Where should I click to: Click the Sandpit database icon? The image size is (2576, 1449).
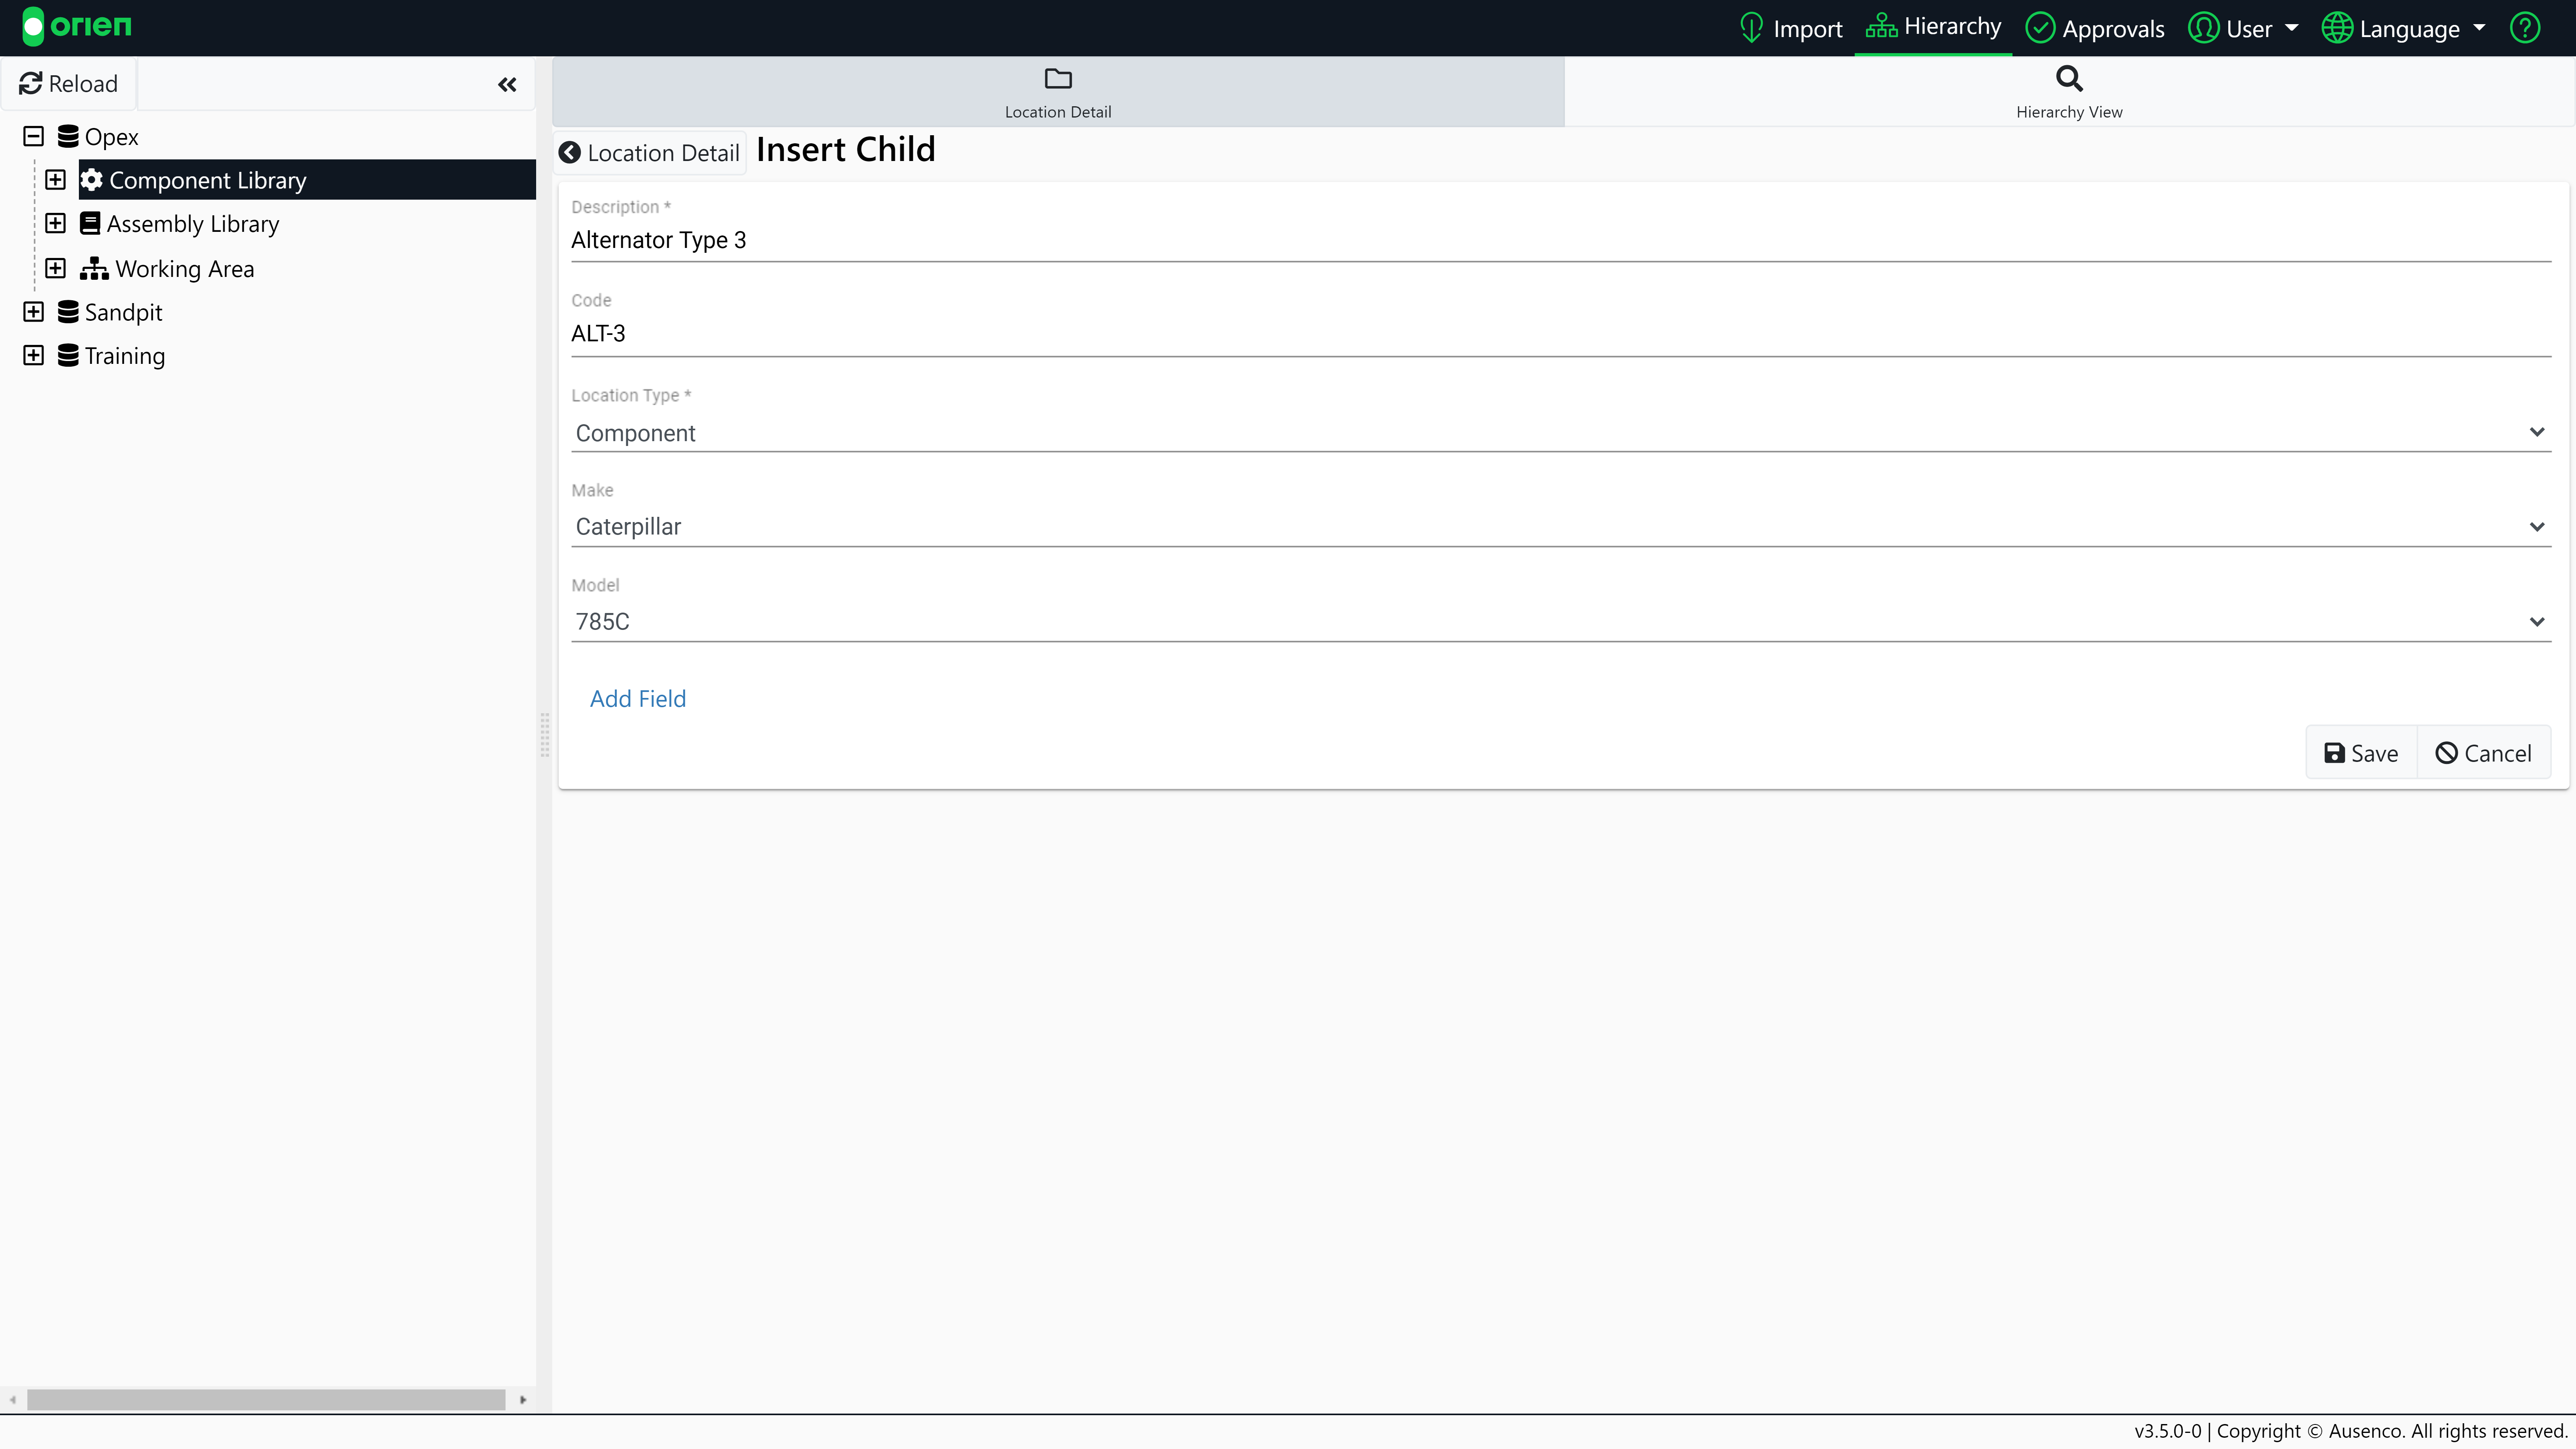point(68,312)
